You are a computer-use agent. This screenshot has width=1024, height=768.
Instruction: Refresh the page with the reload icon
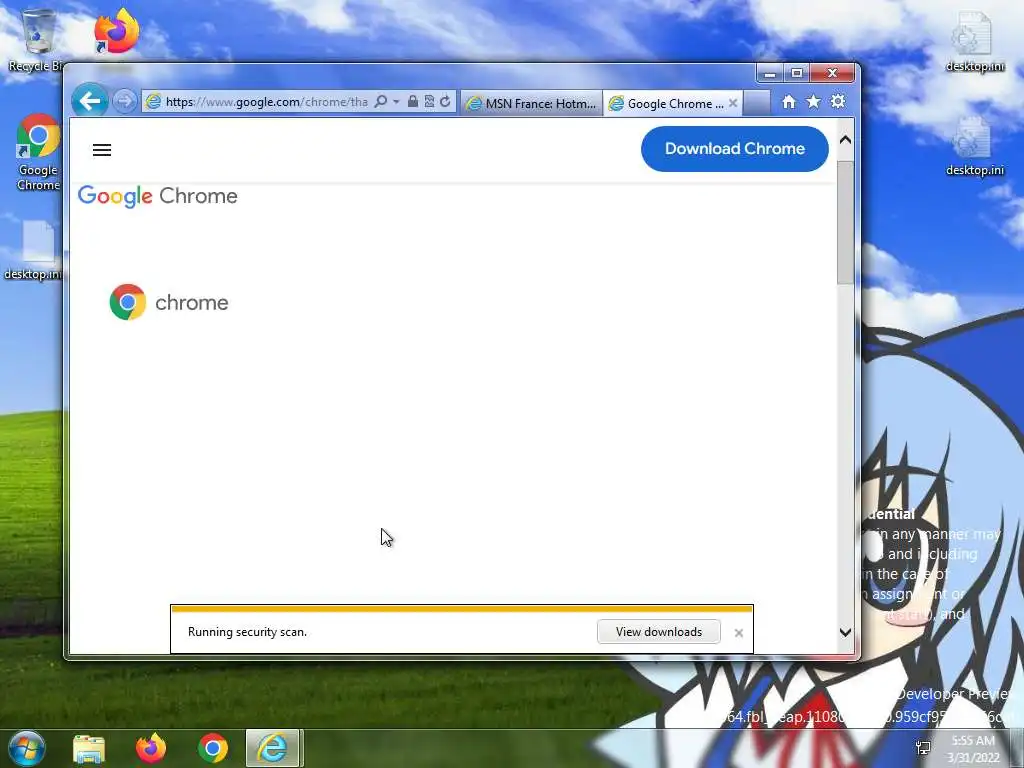pyautogui.click(x=445, y=101)
